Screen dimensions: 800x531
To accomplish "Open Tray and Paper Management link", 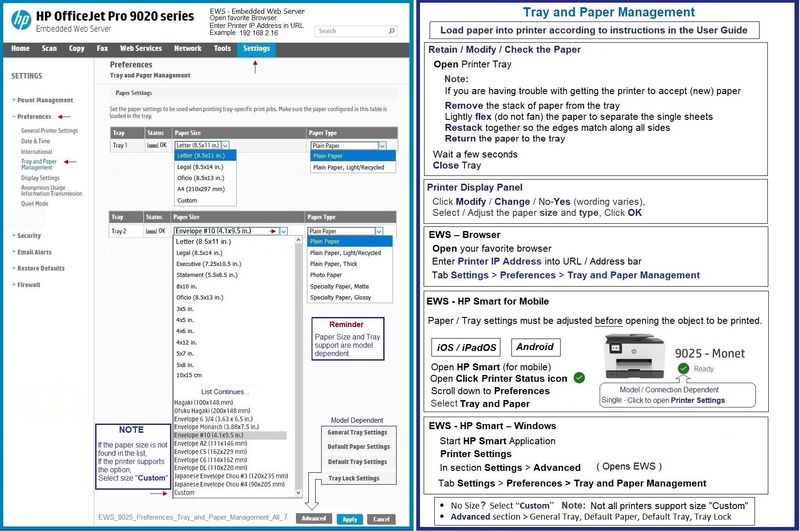I will pyautogui.click(x=39, y=164).
